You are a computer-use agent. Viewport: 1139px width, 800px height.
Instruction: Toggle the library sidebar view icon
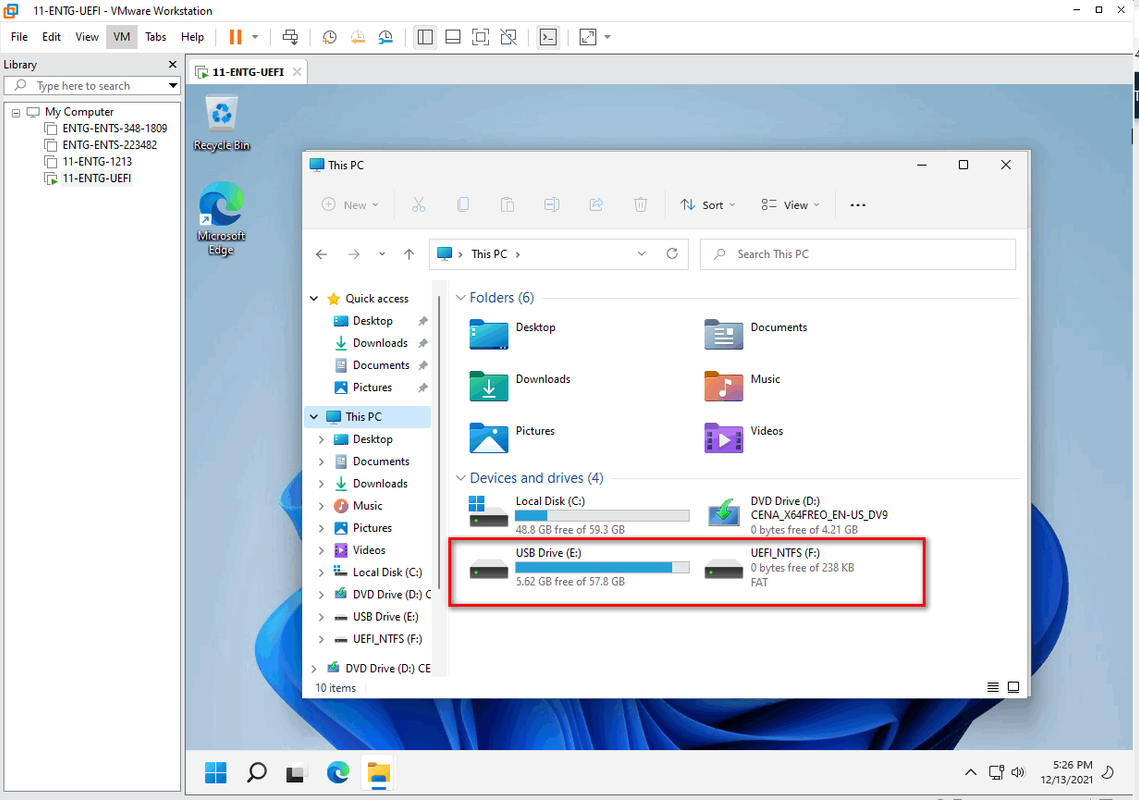tap(425, 37)
